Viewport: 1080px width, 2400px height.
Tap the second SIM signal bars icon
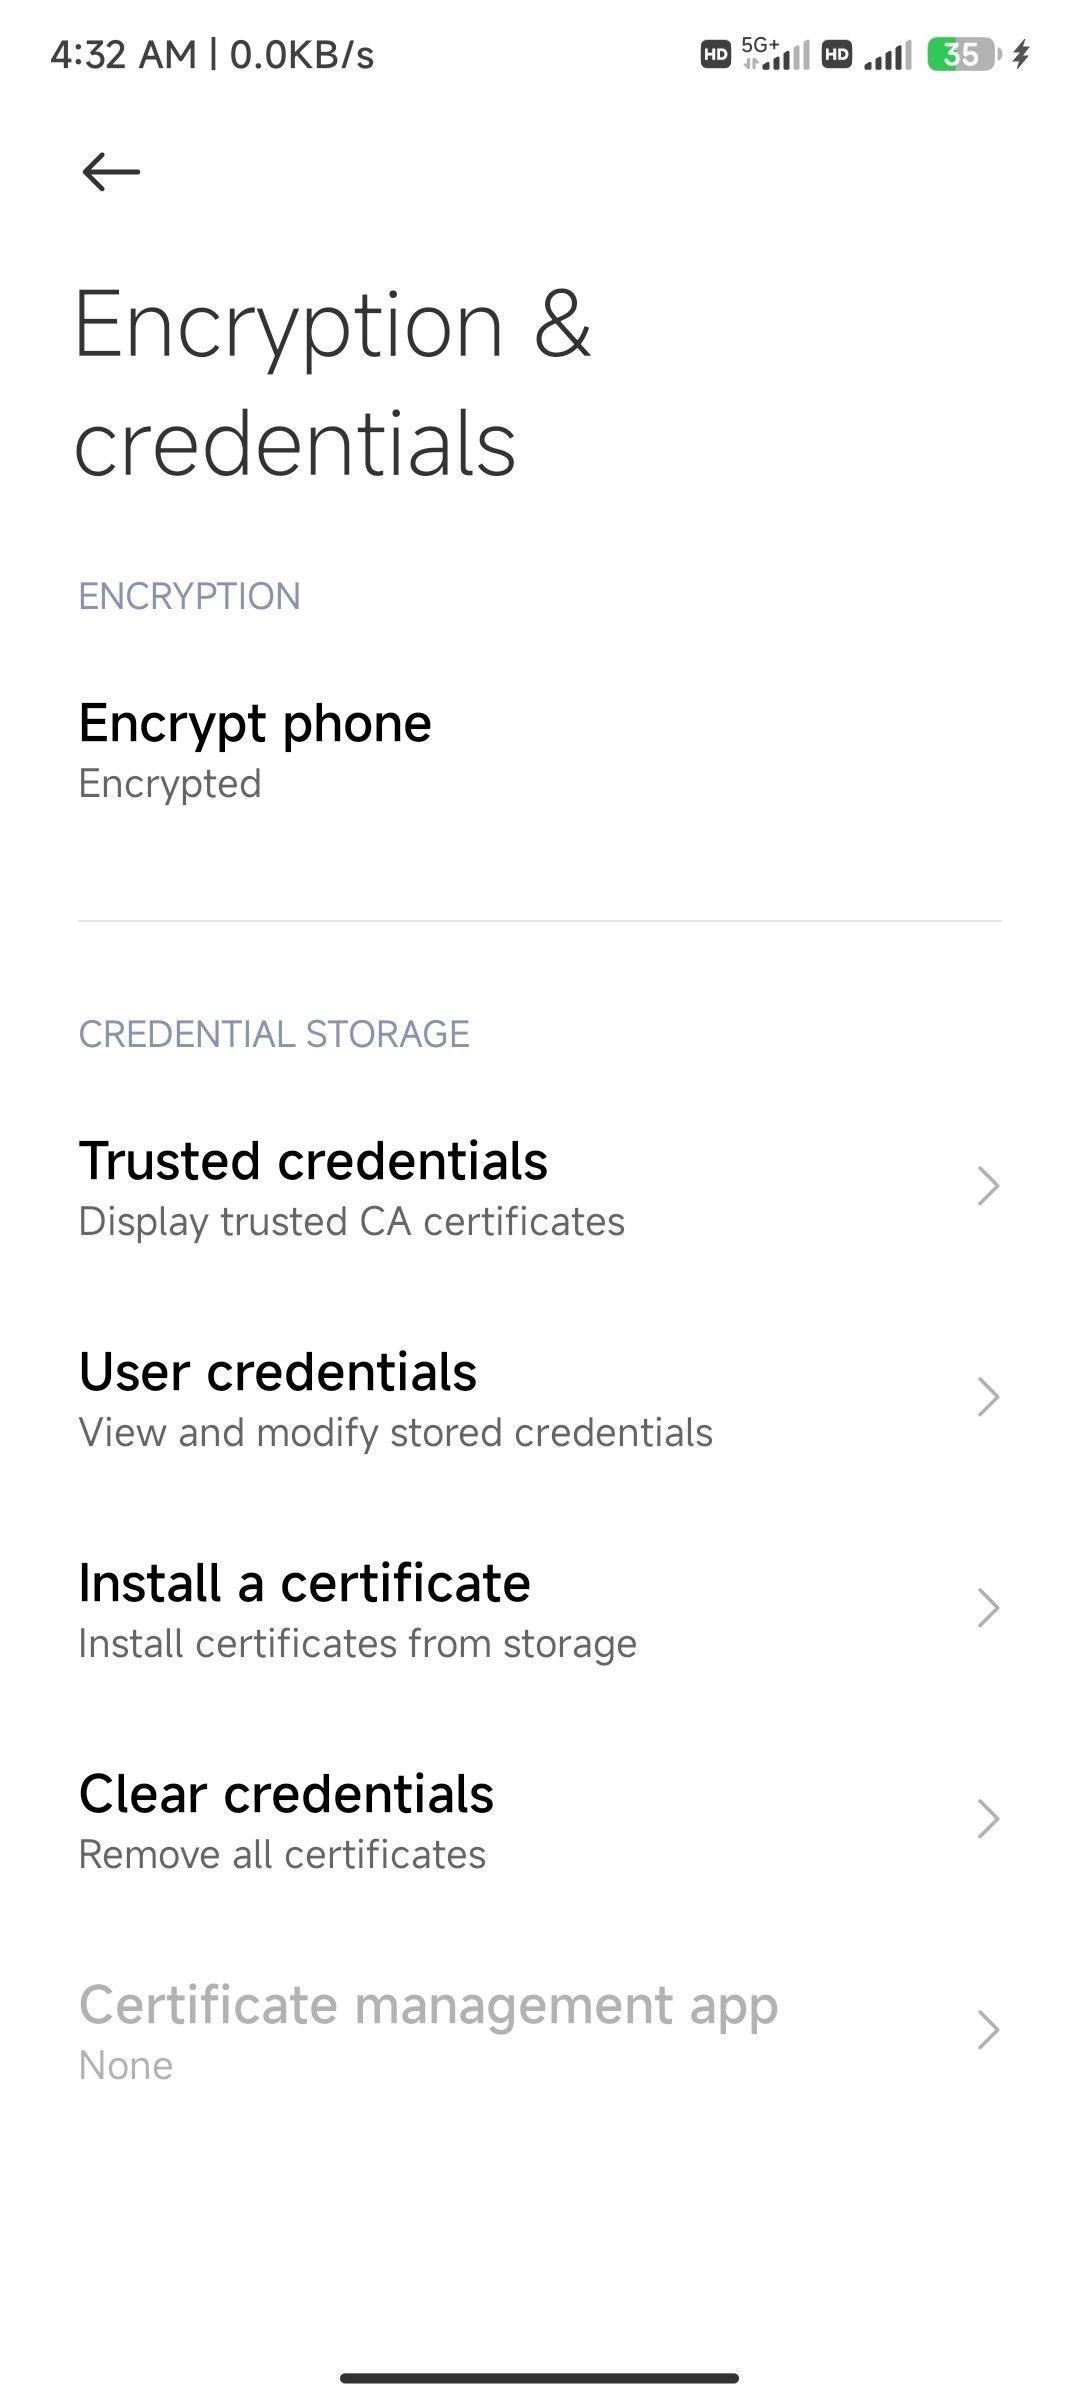click(x=888, y=56)
